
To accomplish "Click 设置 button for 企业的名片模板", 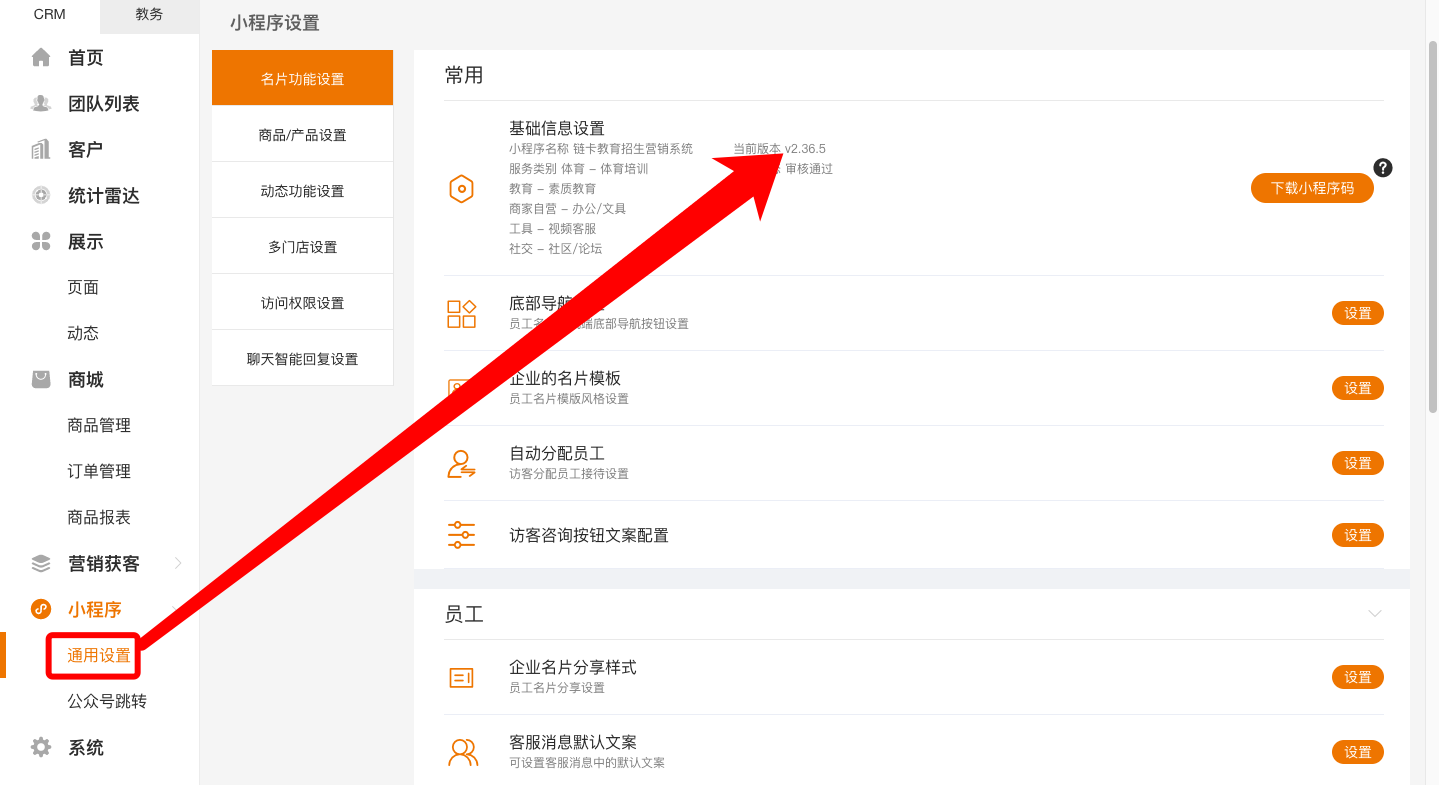I will (x=1357, y=388).
